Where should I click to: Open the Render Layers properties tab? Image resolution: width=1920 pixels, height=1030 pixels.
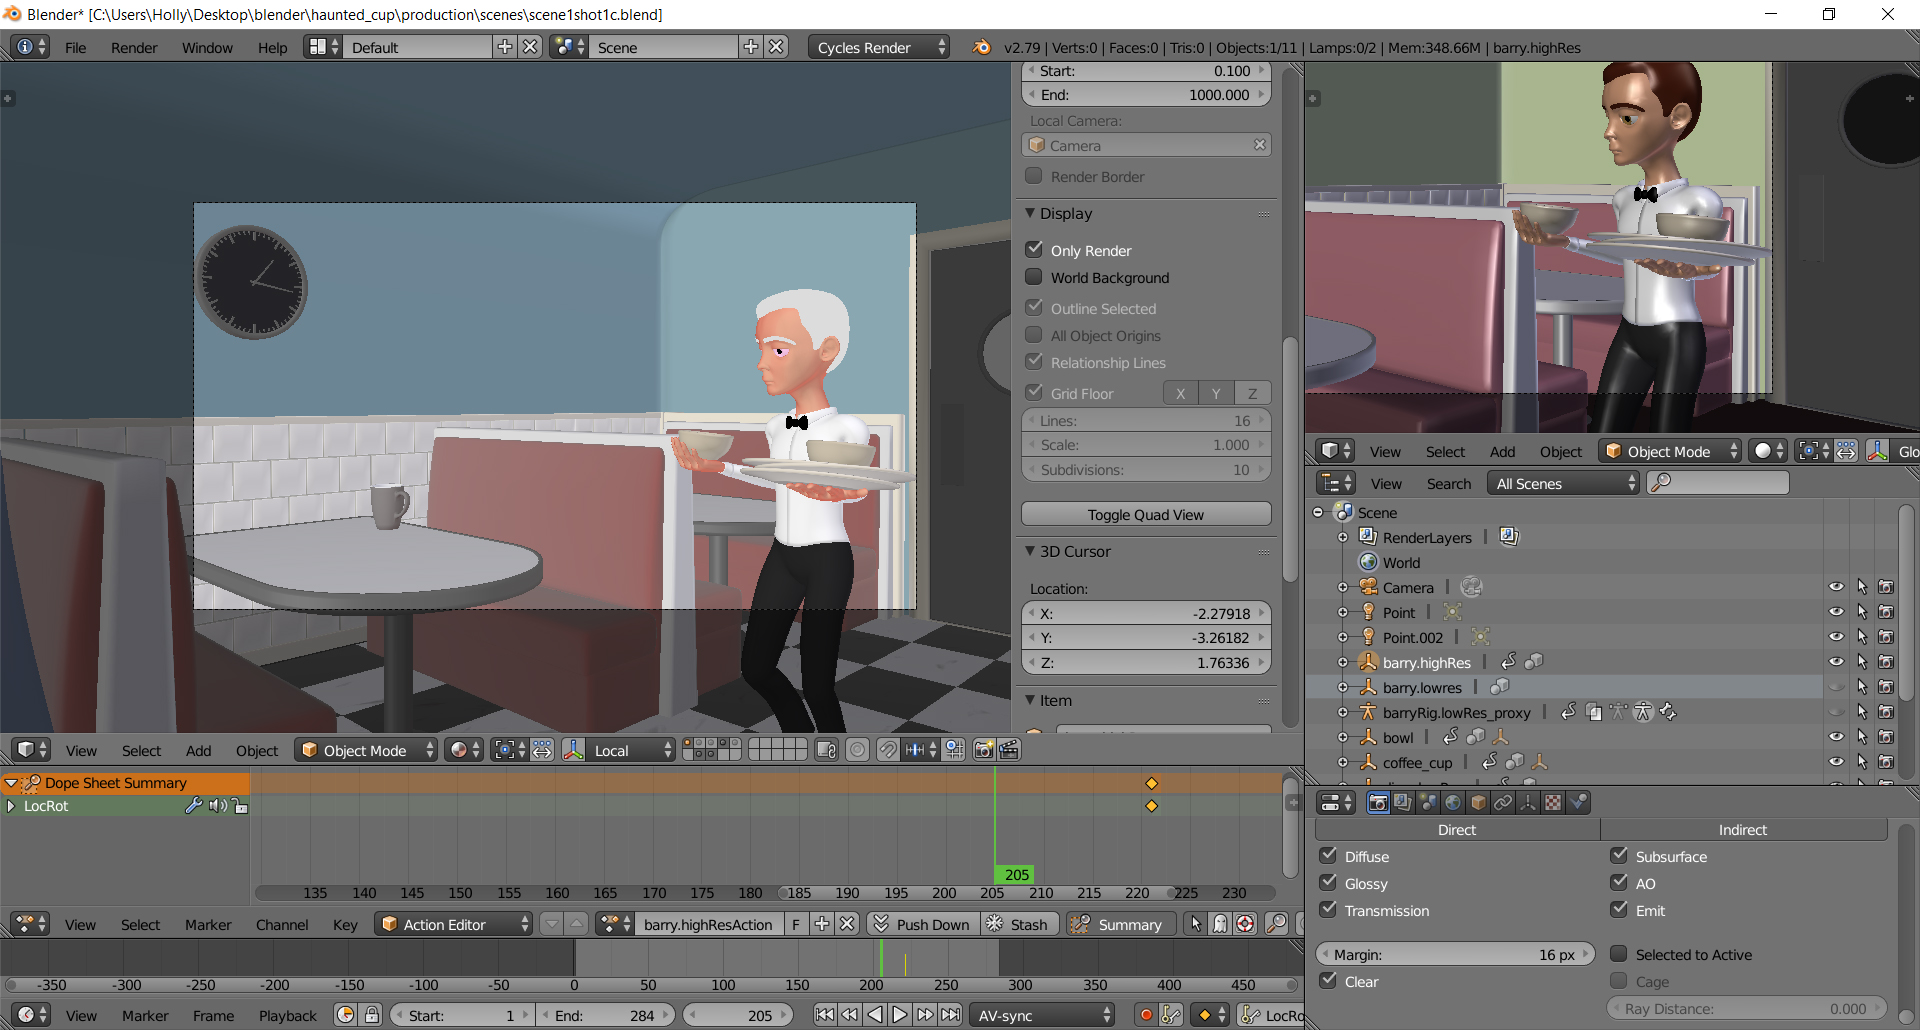tap(1403, 801)
